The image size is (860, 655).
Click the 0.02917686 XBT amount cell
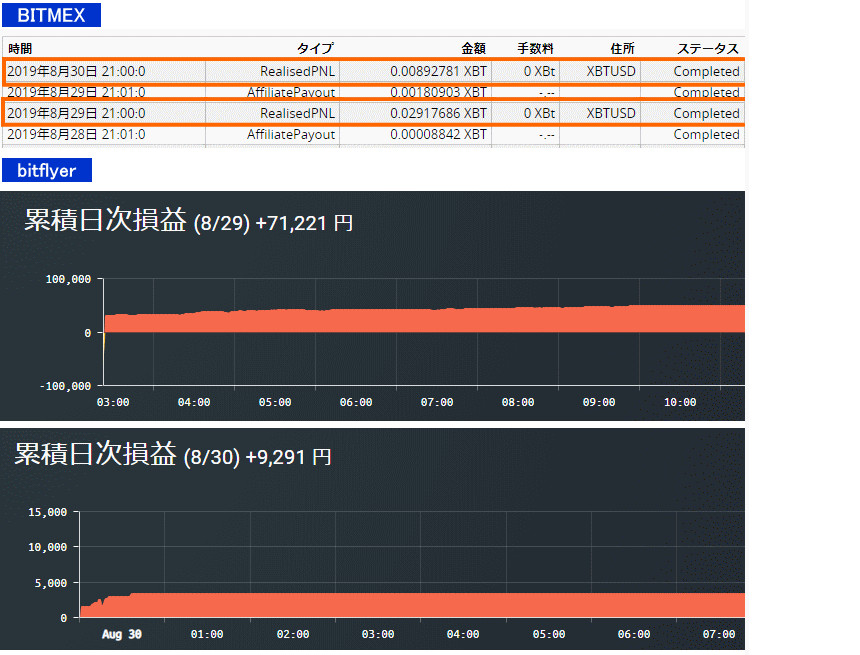(x=438, y=113)
